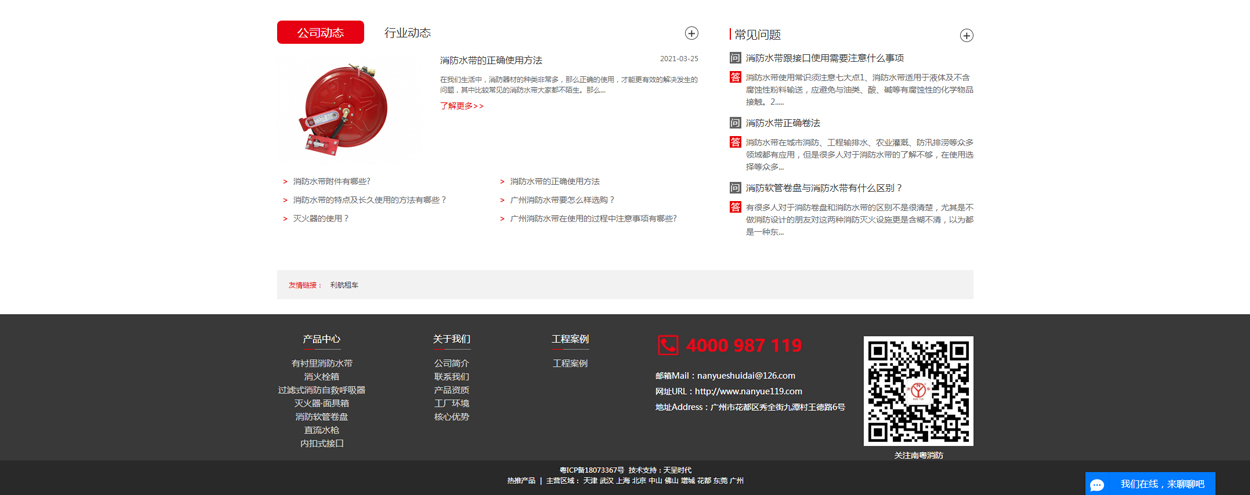Switch to the 公司动态 tab
1250x495 pixels.
coord(320,33)
